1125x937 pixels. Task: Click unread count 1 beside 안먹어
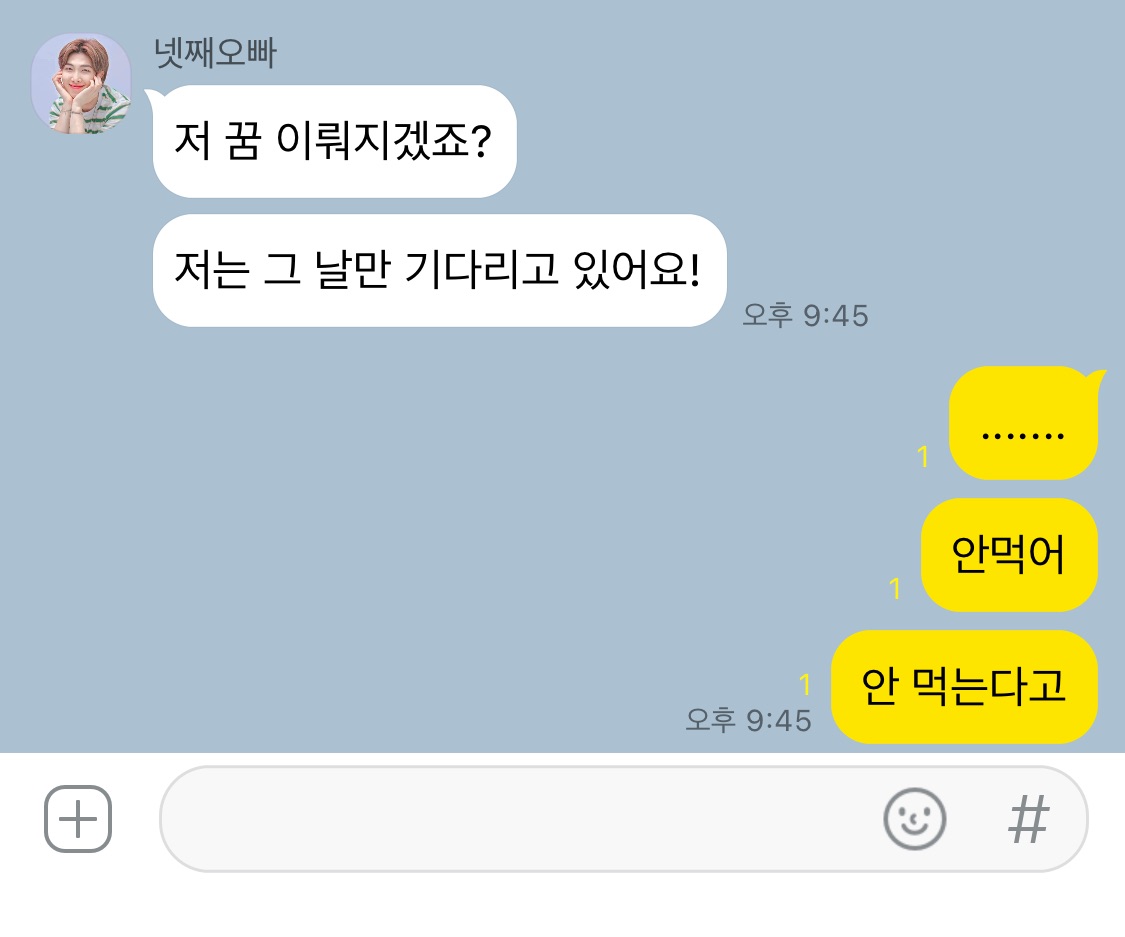tap(895, 588)
